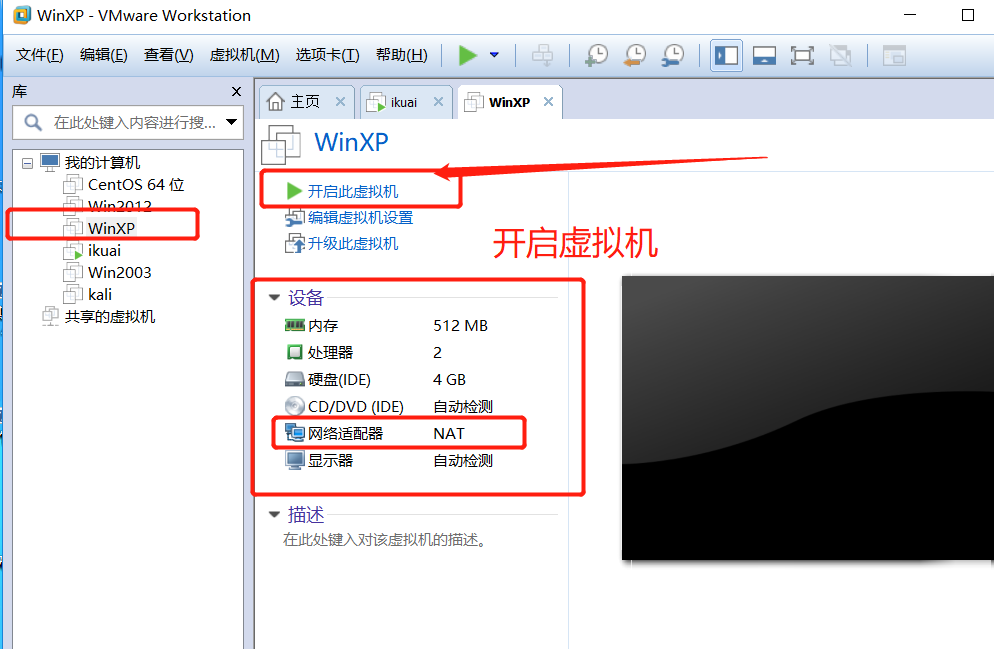The image size is (994, 649).
Task: Click the VM description text field
Action: click(x=384, y=540)
